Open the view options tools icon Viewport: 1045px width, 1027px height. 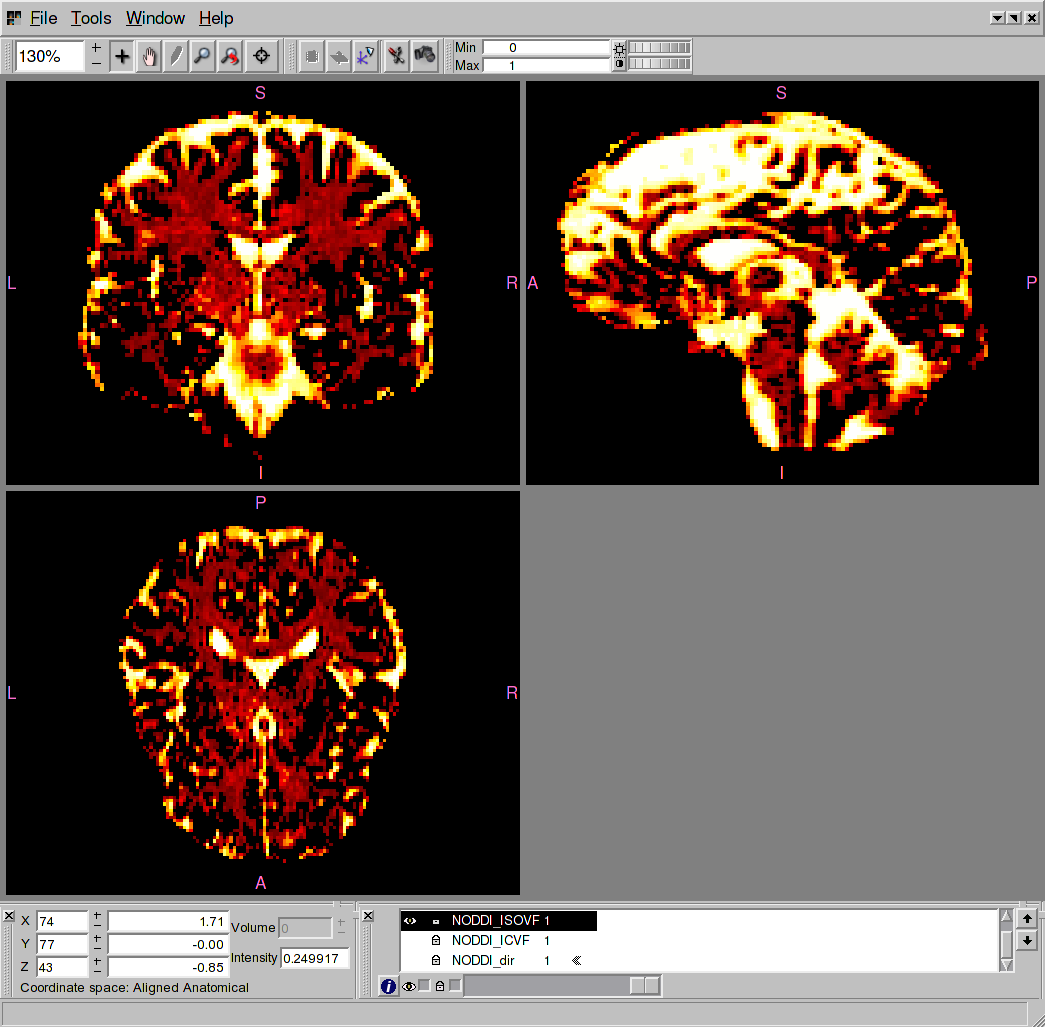point(397,56)
